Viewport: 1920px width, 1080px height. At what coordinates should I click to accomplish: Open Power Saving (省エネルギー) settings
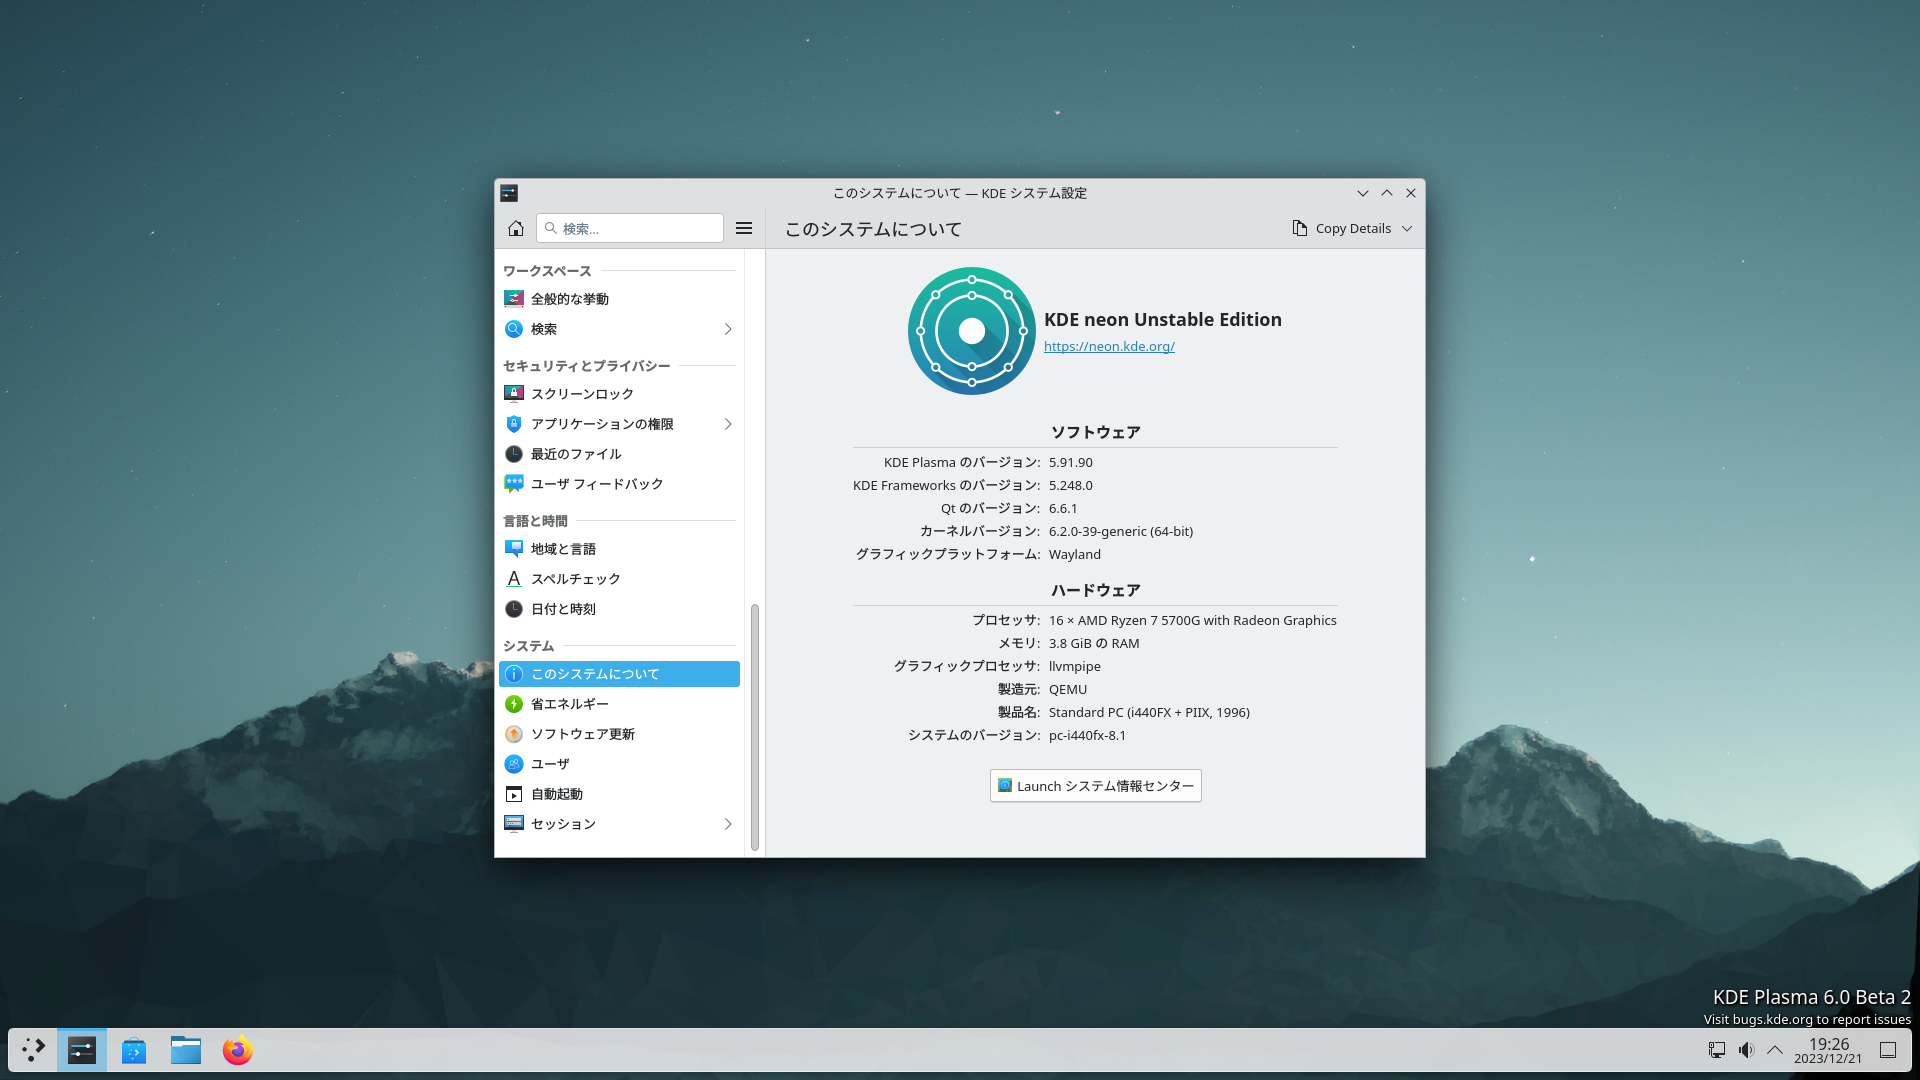(569, 704)
